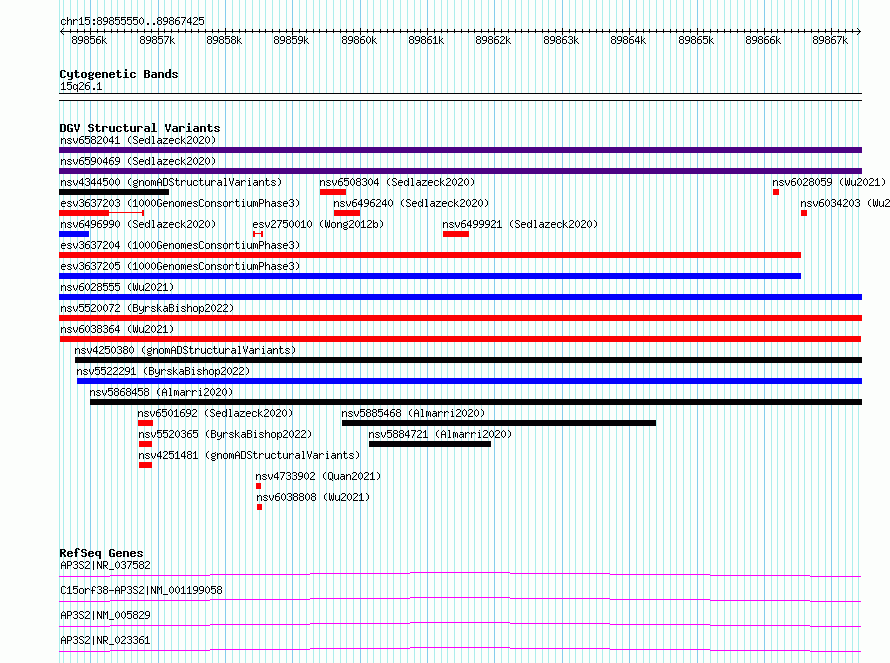The image size is (890, 663).
Task: Click the nsv5522291 (ByrskaBishop2022) label
Action: pos(163,371)
